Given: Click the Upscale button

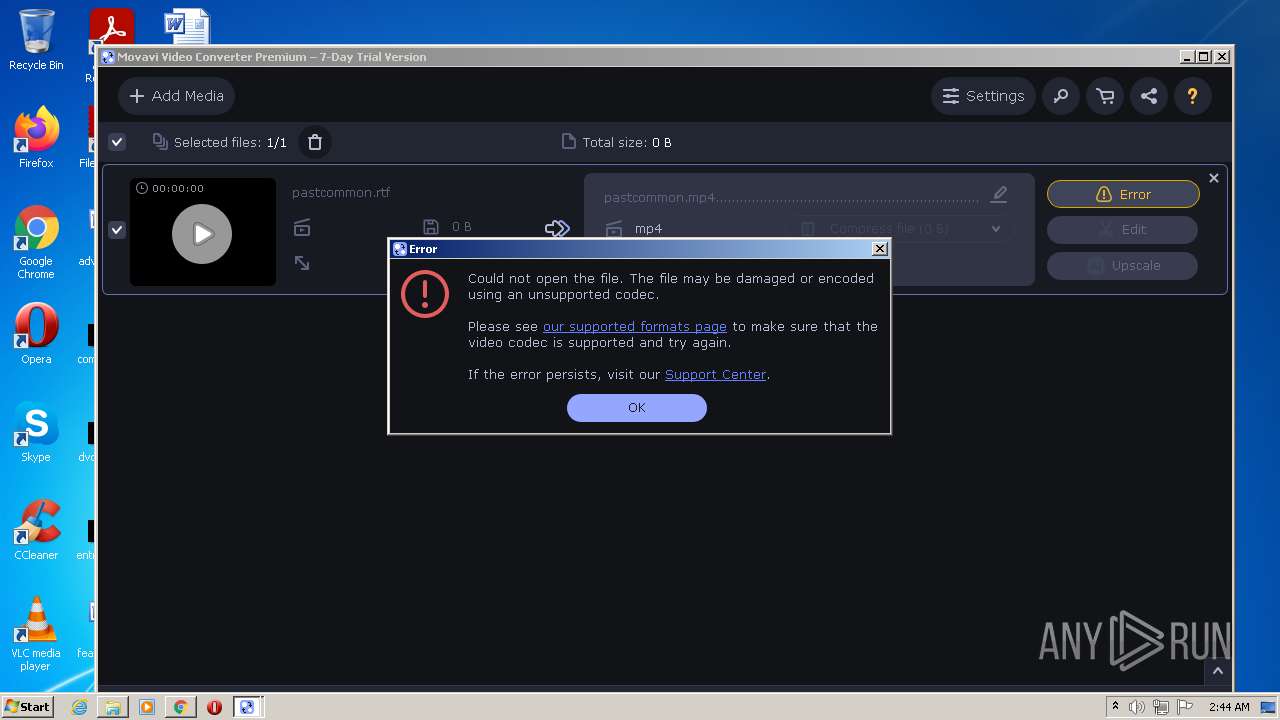Looking at the screenshot, I should click(1122, 265).
